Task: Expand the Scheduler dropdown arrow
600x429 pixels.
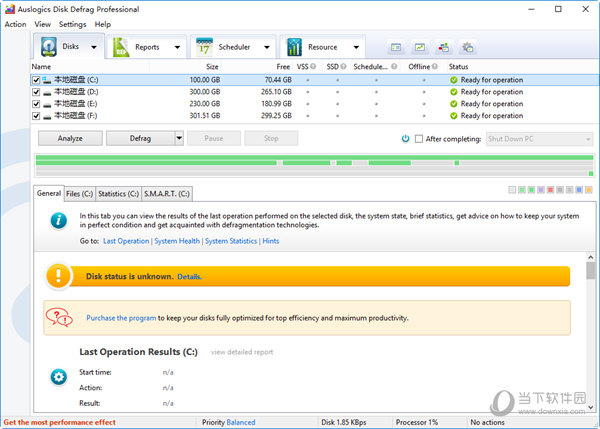Action: (x=267, y=47)
